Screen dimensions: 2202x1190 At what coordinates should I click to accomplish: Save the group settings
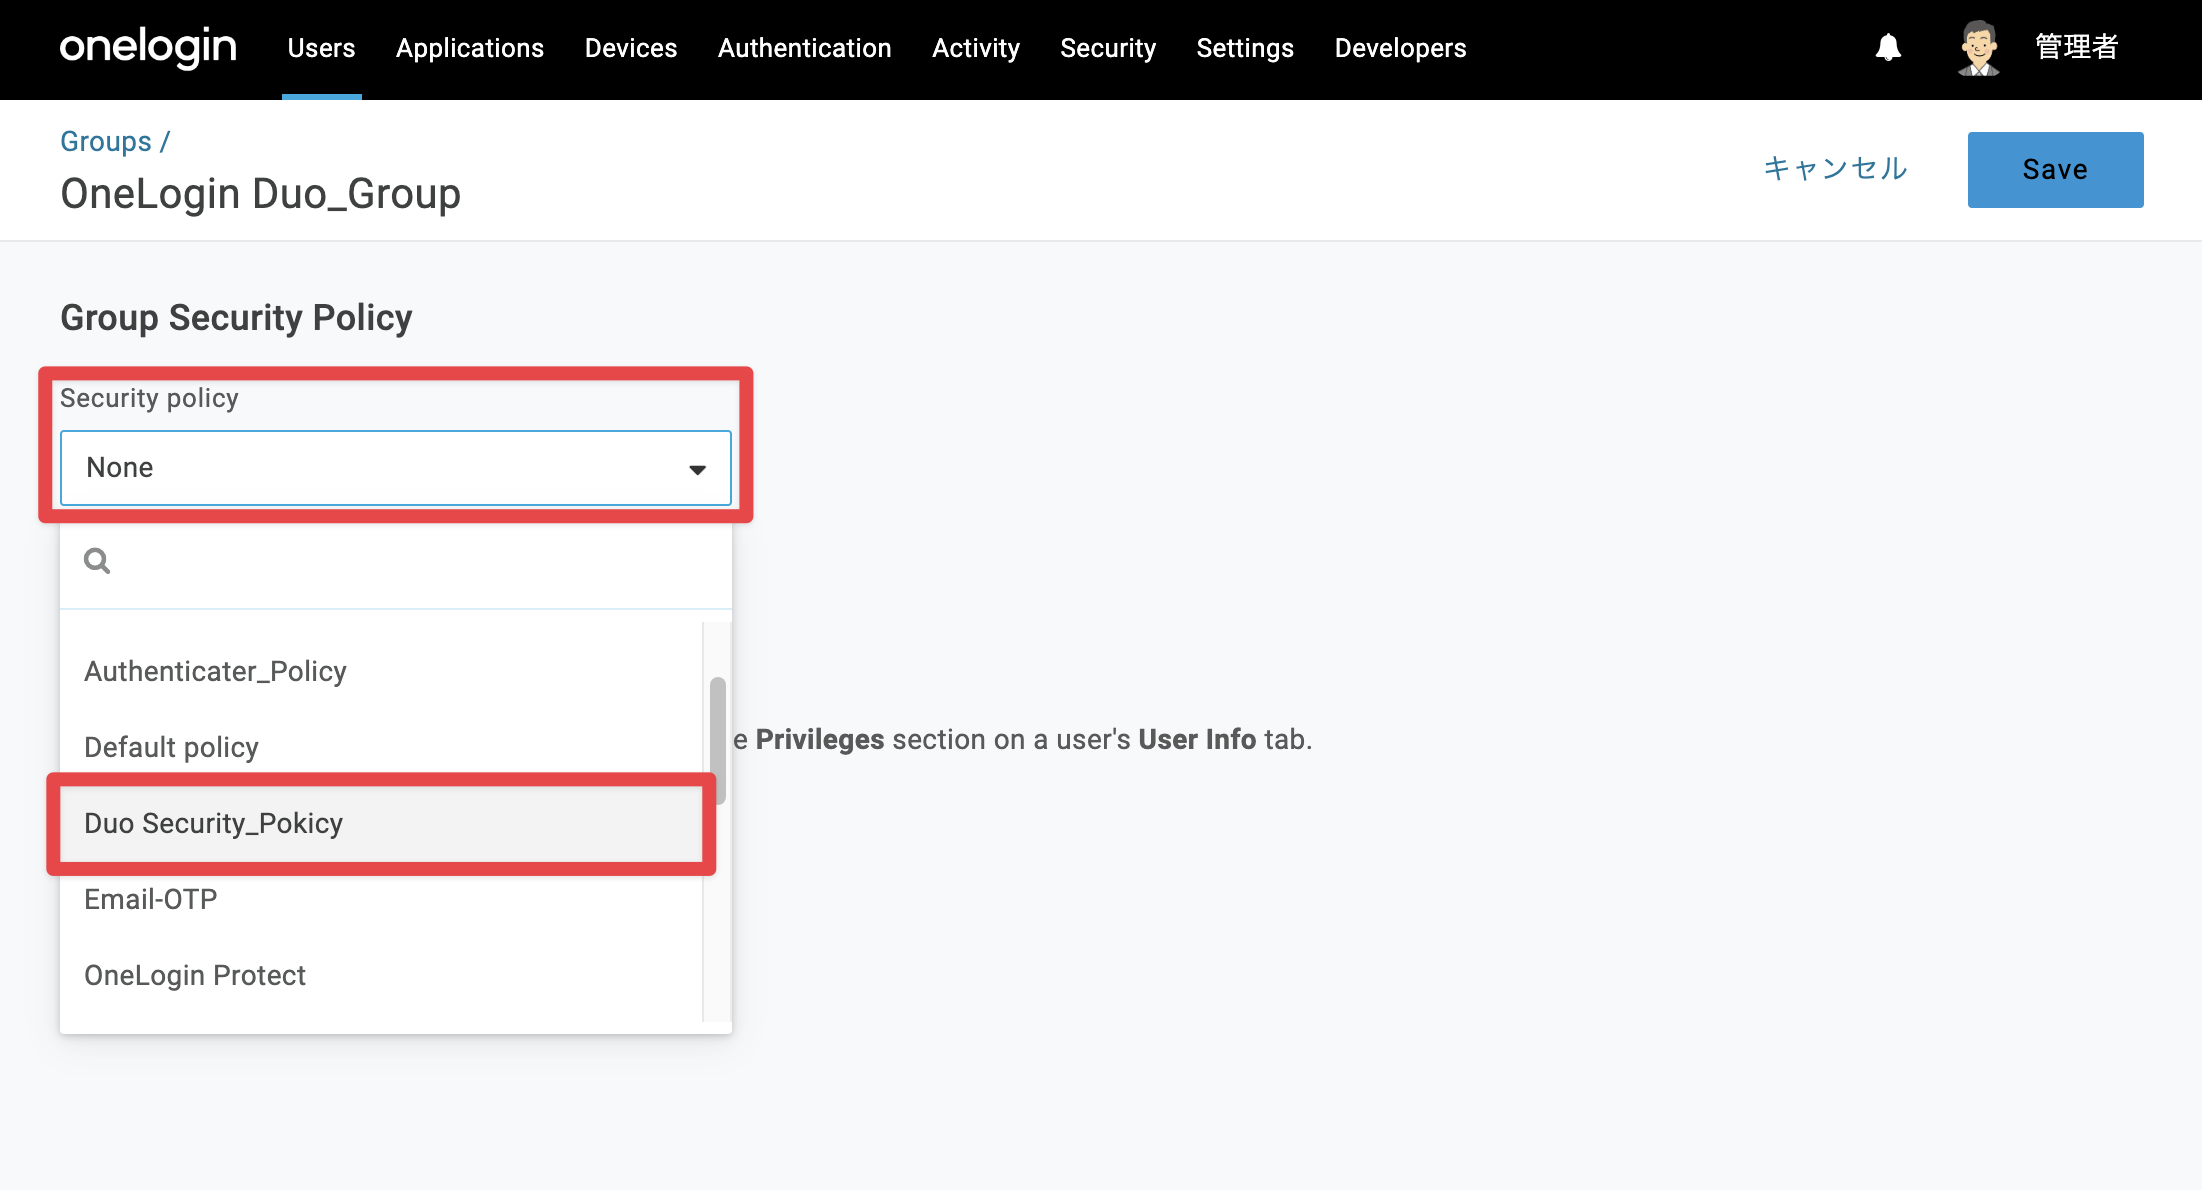(x=2055, y=170)
